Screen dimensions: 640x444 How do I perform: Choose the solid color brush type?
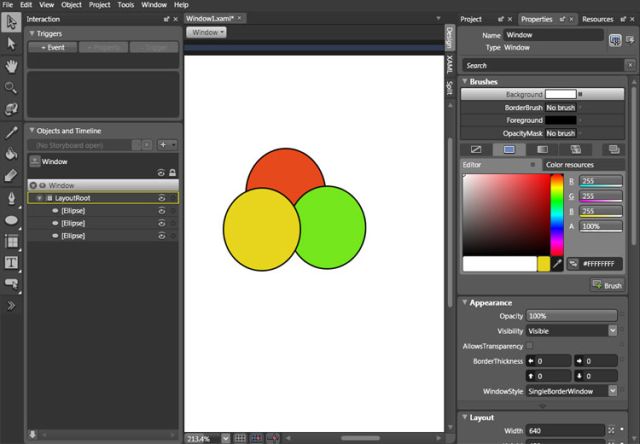509,149
